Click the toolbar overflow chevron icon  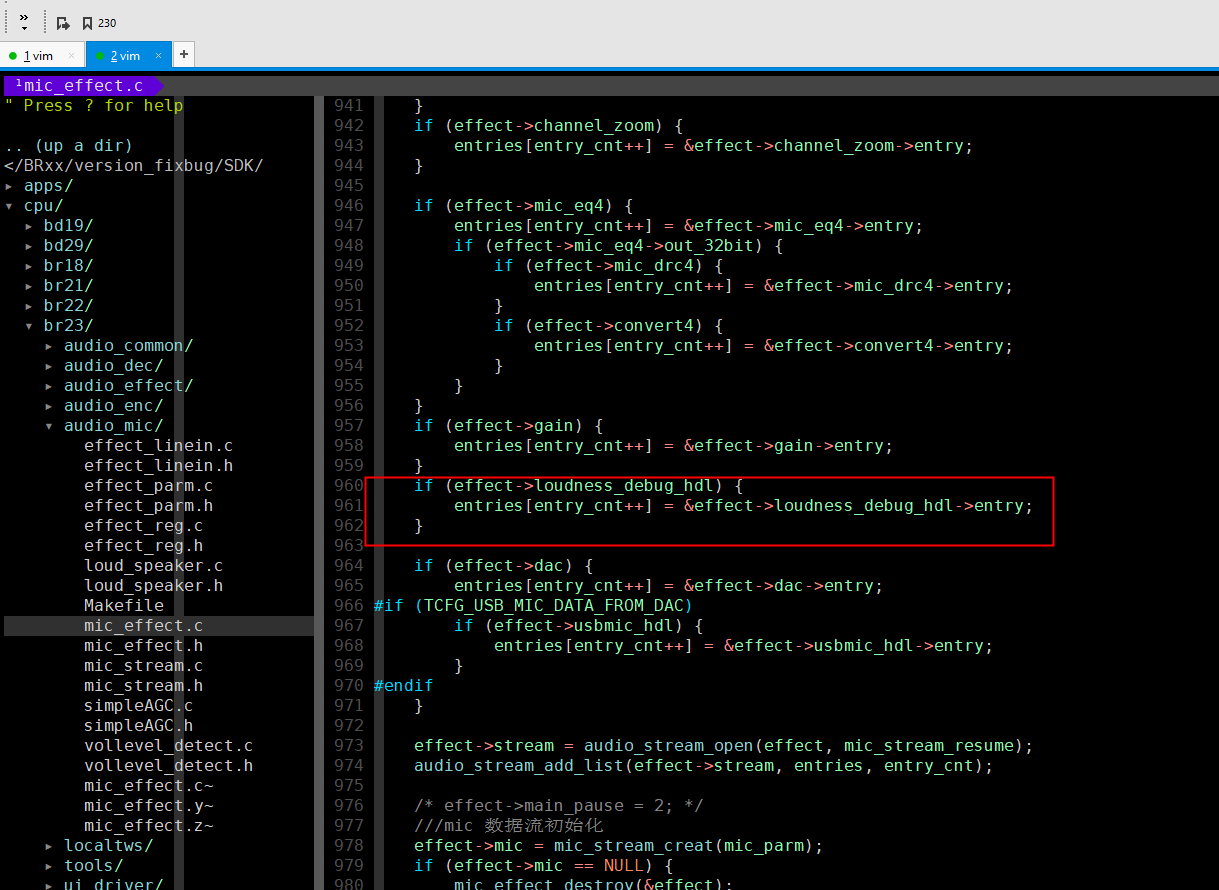pos(24,20)
